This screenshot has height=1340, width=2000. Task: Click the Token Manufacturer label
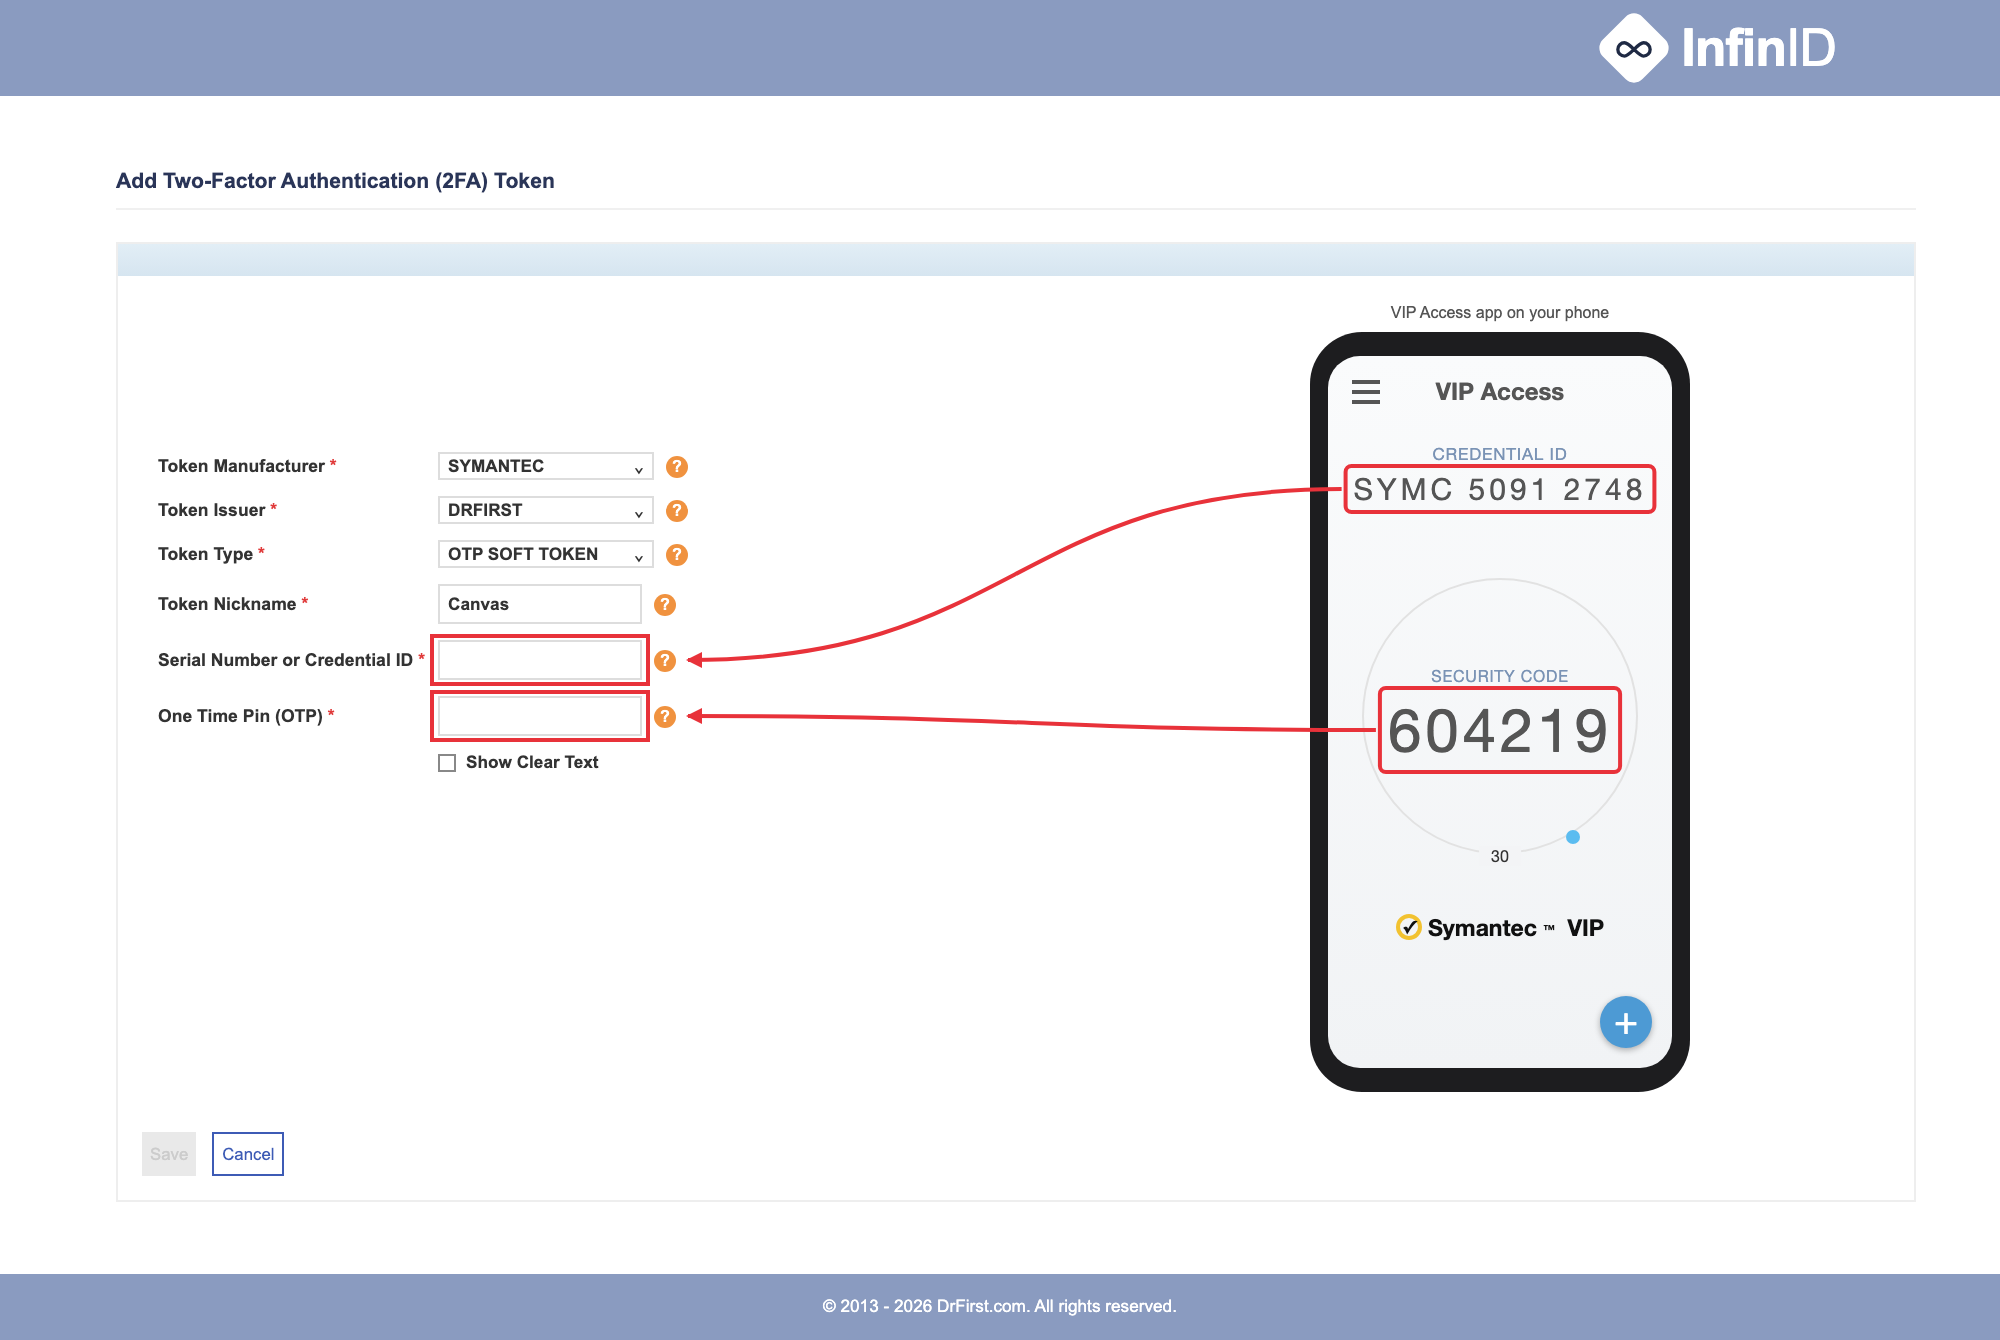coord(241,466)
